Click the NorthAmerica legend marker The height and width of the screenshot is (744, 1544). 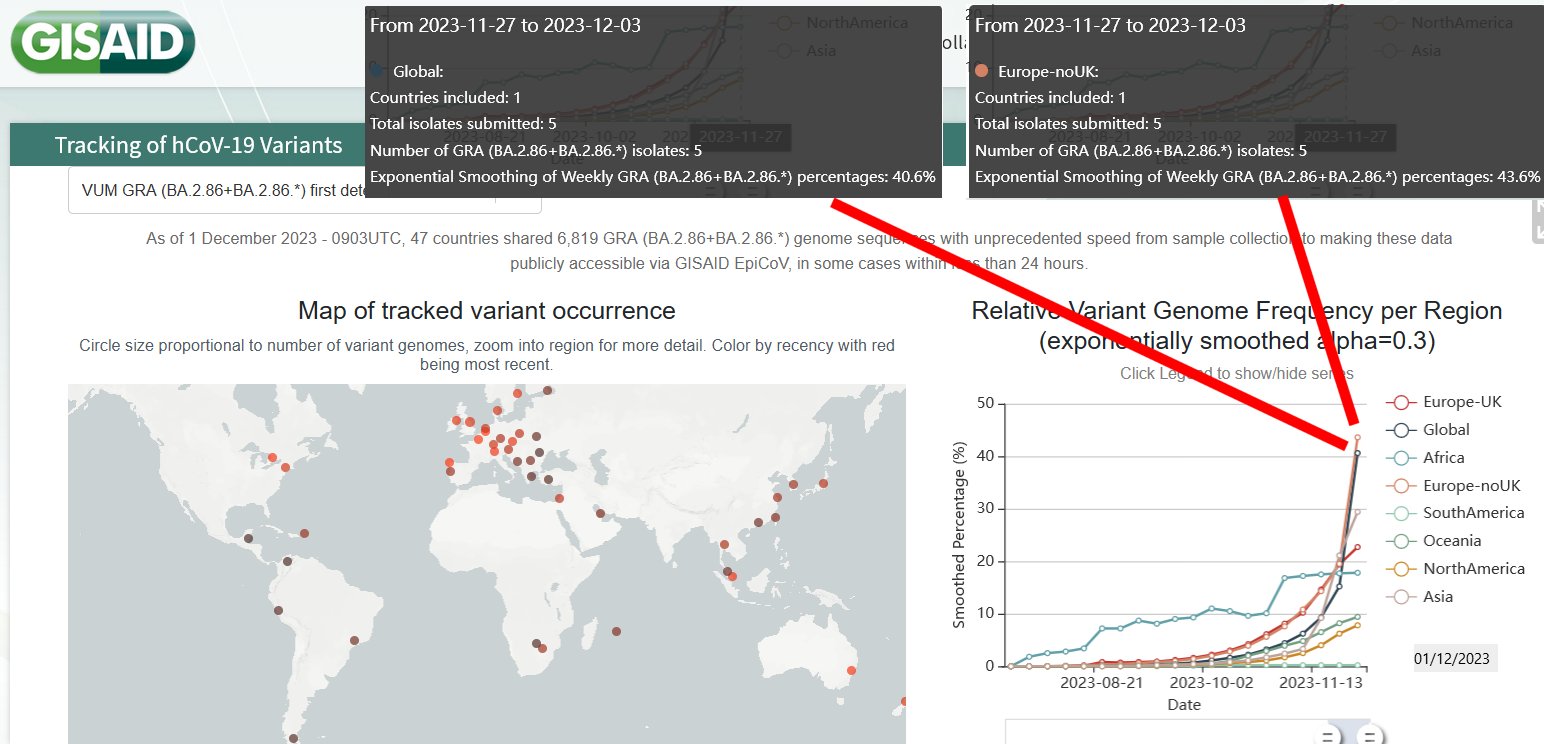pos(1400,569)
